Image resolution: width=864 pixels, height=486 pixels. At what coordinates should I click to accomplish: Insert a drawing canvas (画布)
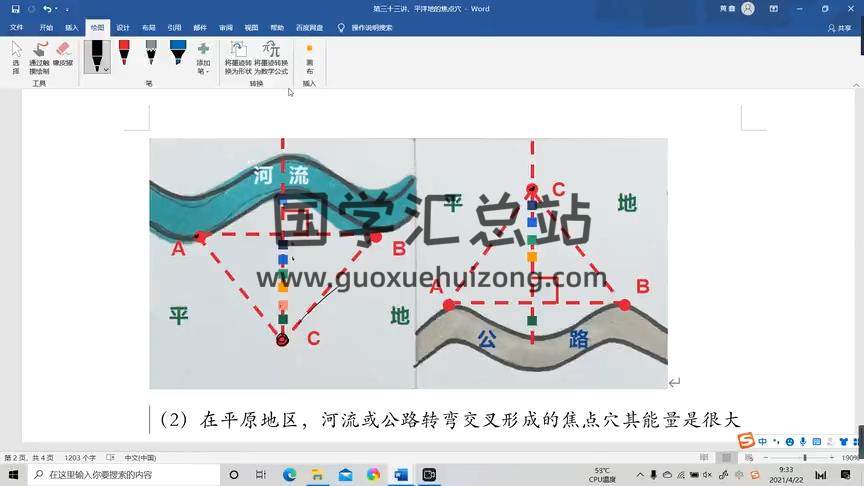[x=309, y=59]
